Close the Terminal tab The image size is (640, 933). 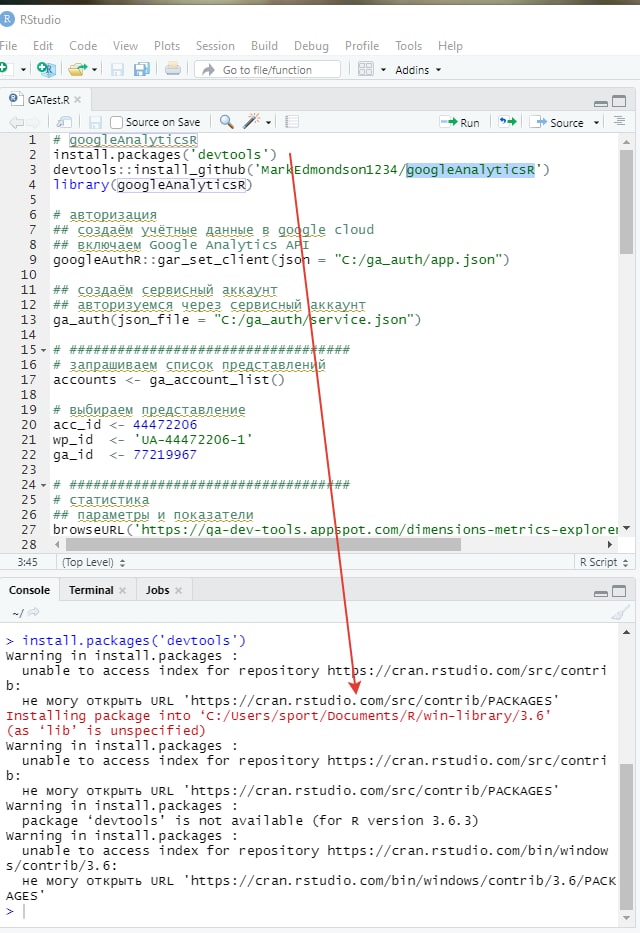tap(123, 590)
